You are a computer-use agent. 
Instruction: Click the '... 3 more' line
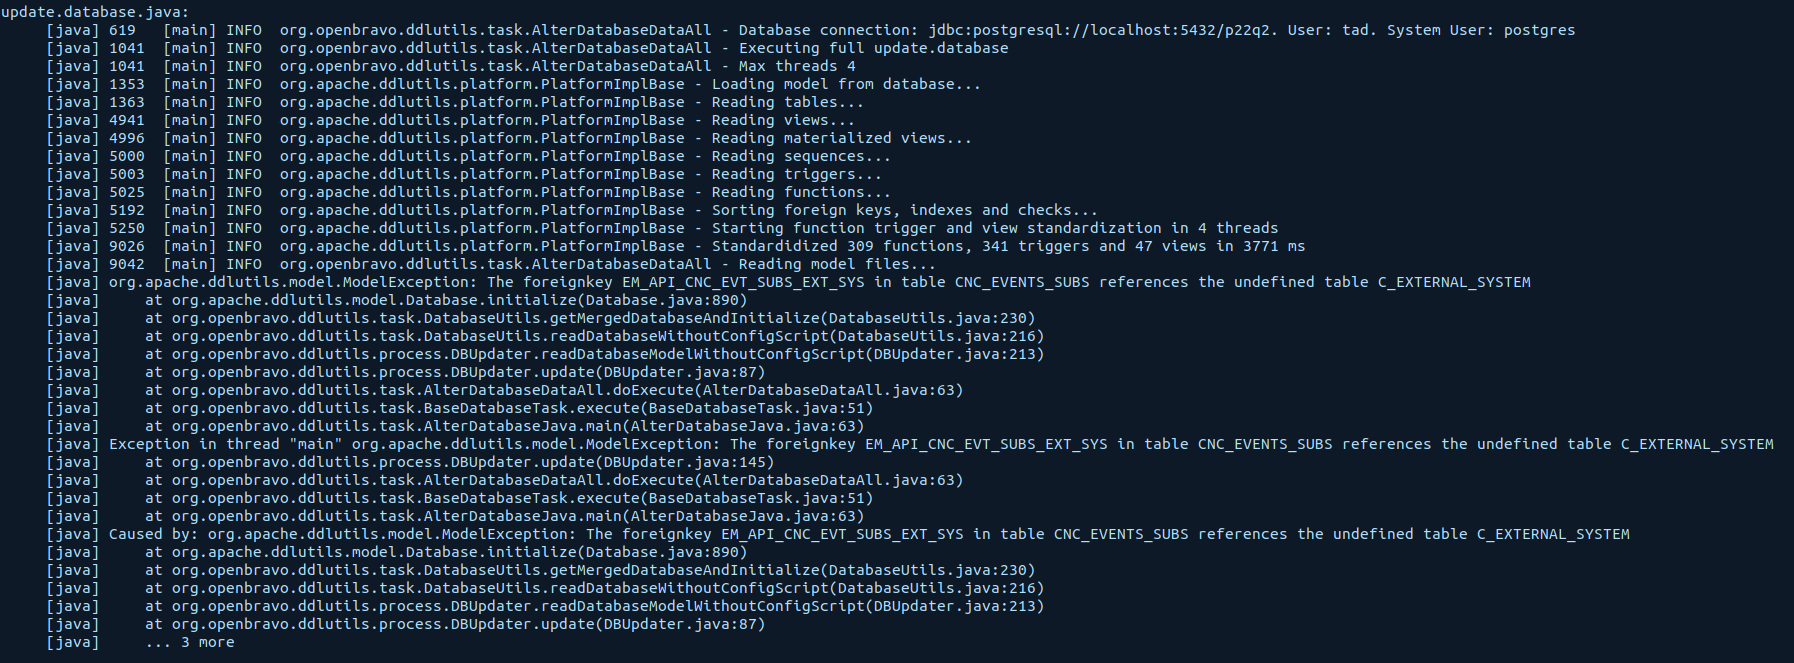(190, 642)
